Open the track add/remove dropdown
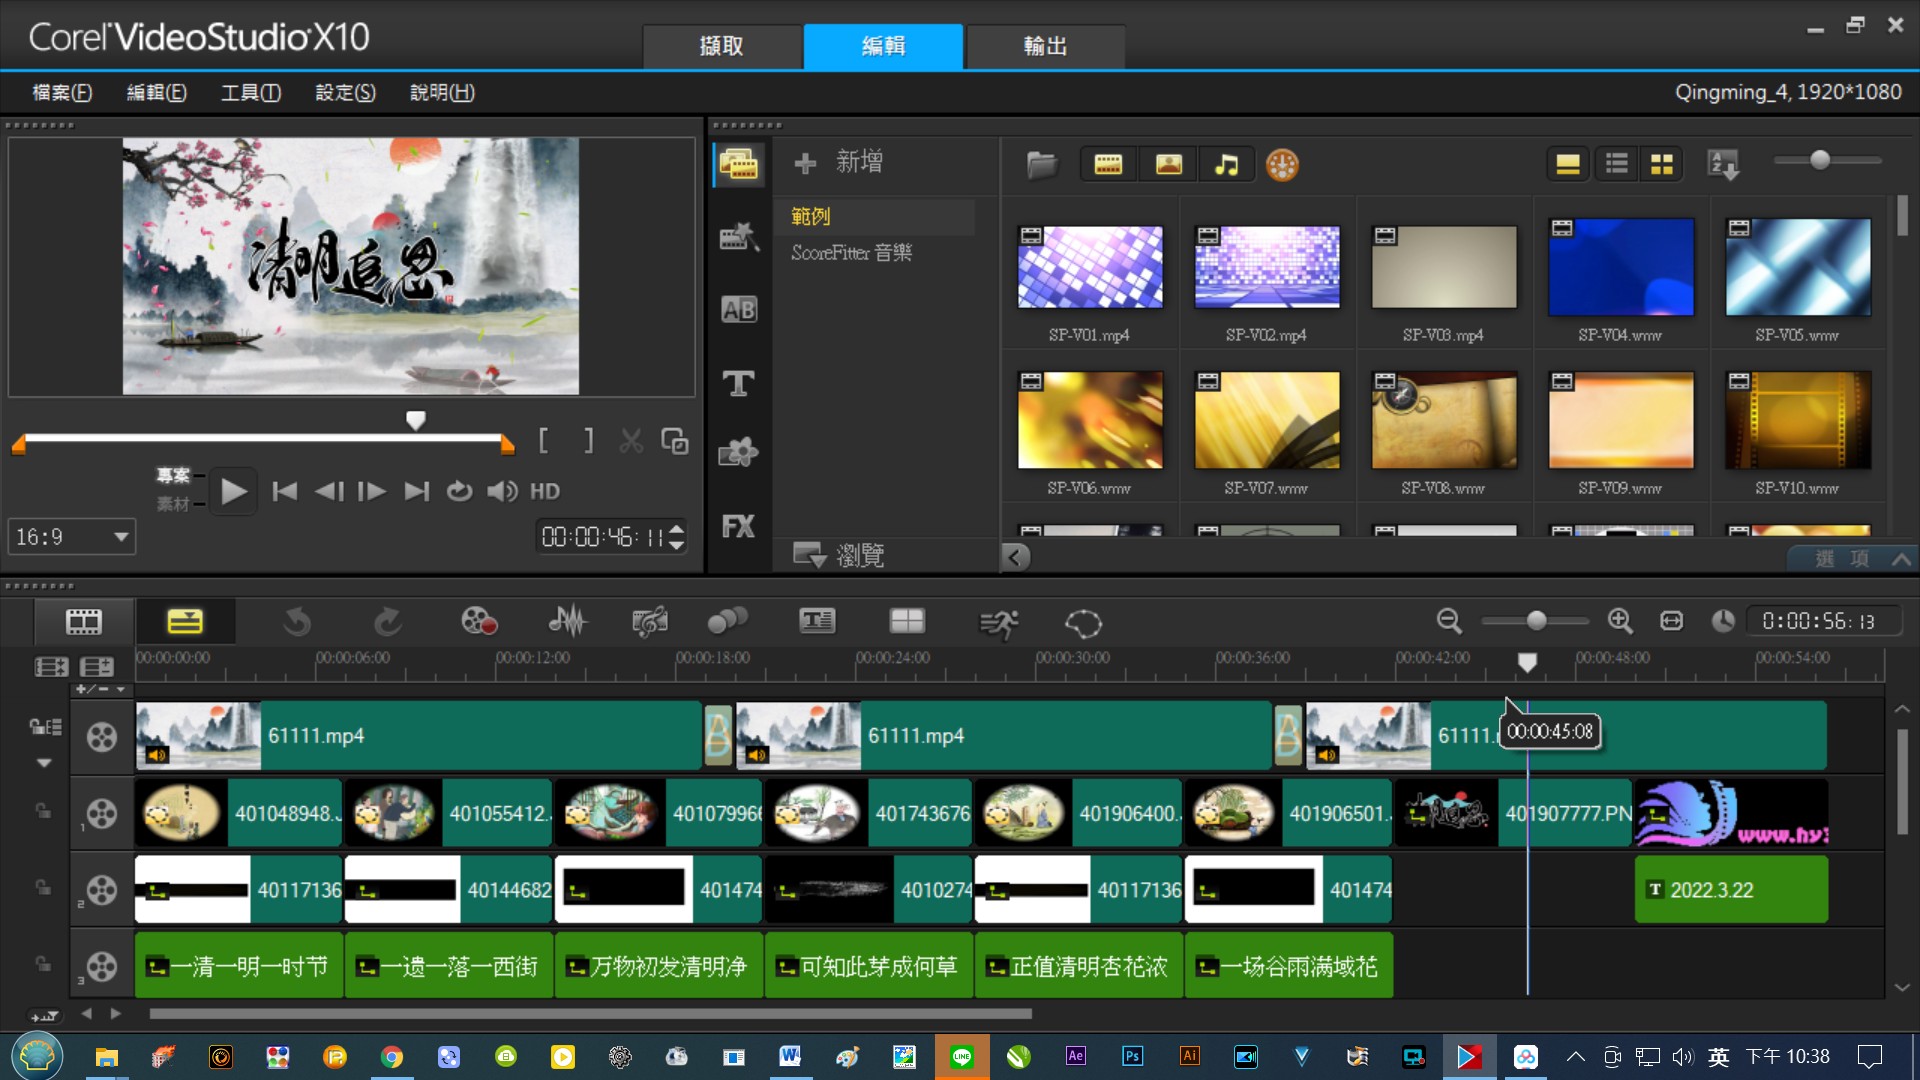 101,689
